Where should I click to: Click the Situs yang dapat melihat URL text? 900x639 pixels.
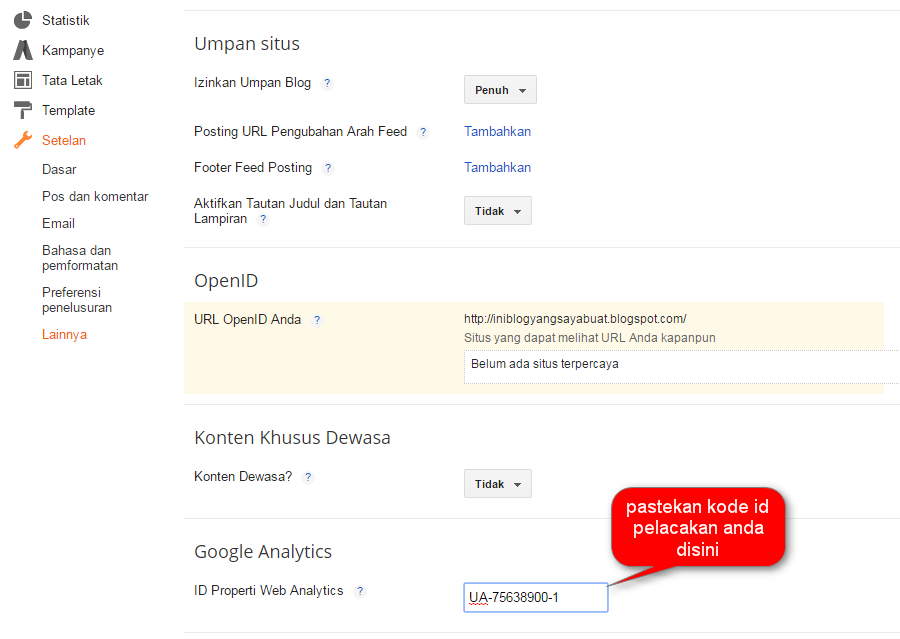[589, 338]
